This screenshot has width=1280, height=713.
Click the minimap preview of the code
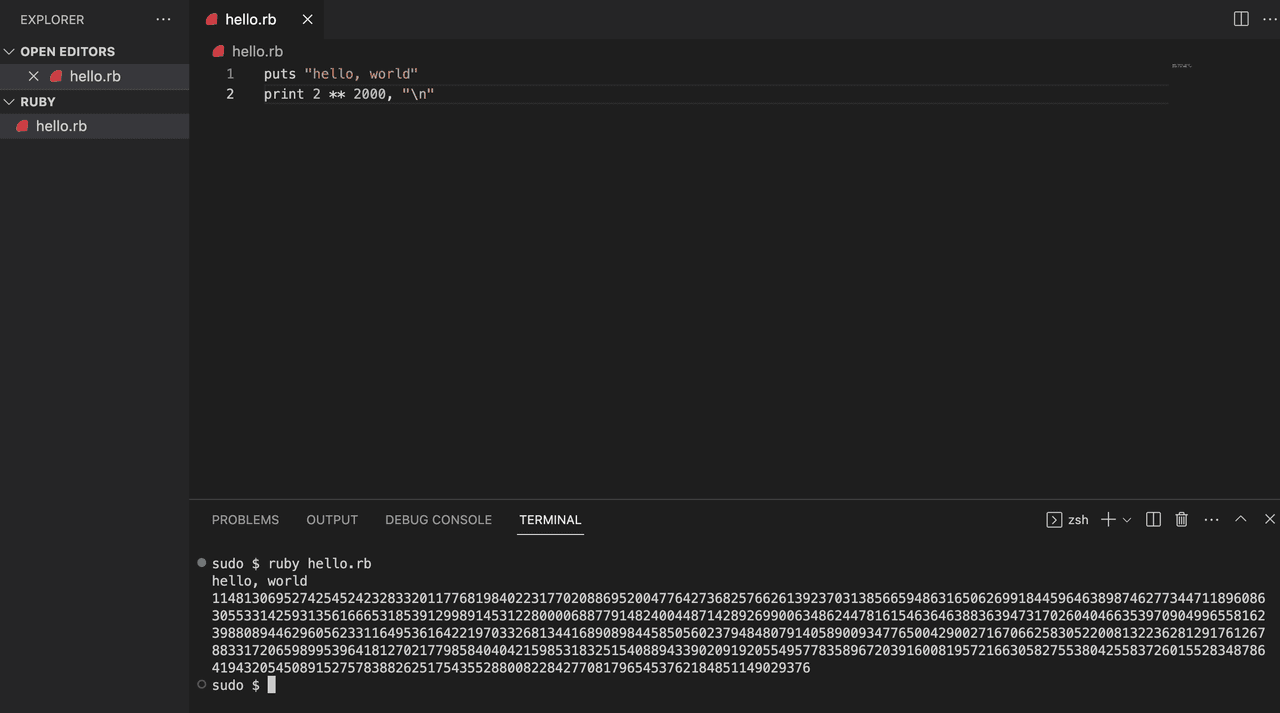click(x=1182, y=66)
